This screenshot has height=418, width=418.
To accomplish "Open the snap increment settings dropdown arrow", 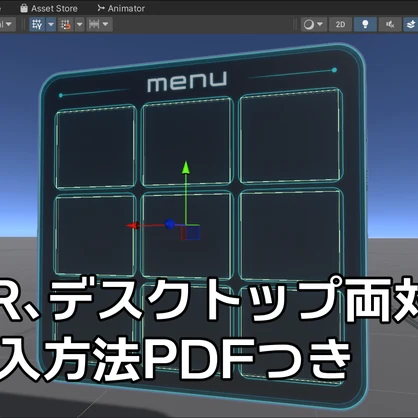I will tap(80, 24).
